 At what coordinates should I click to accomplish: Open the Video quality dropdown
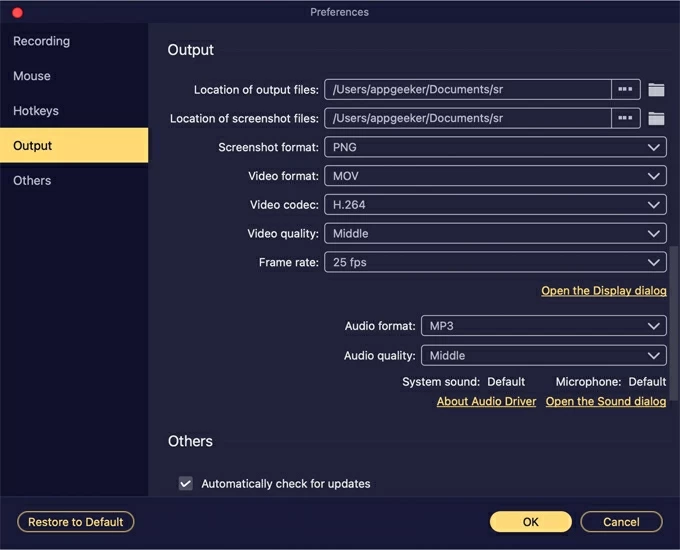point(494,234)
